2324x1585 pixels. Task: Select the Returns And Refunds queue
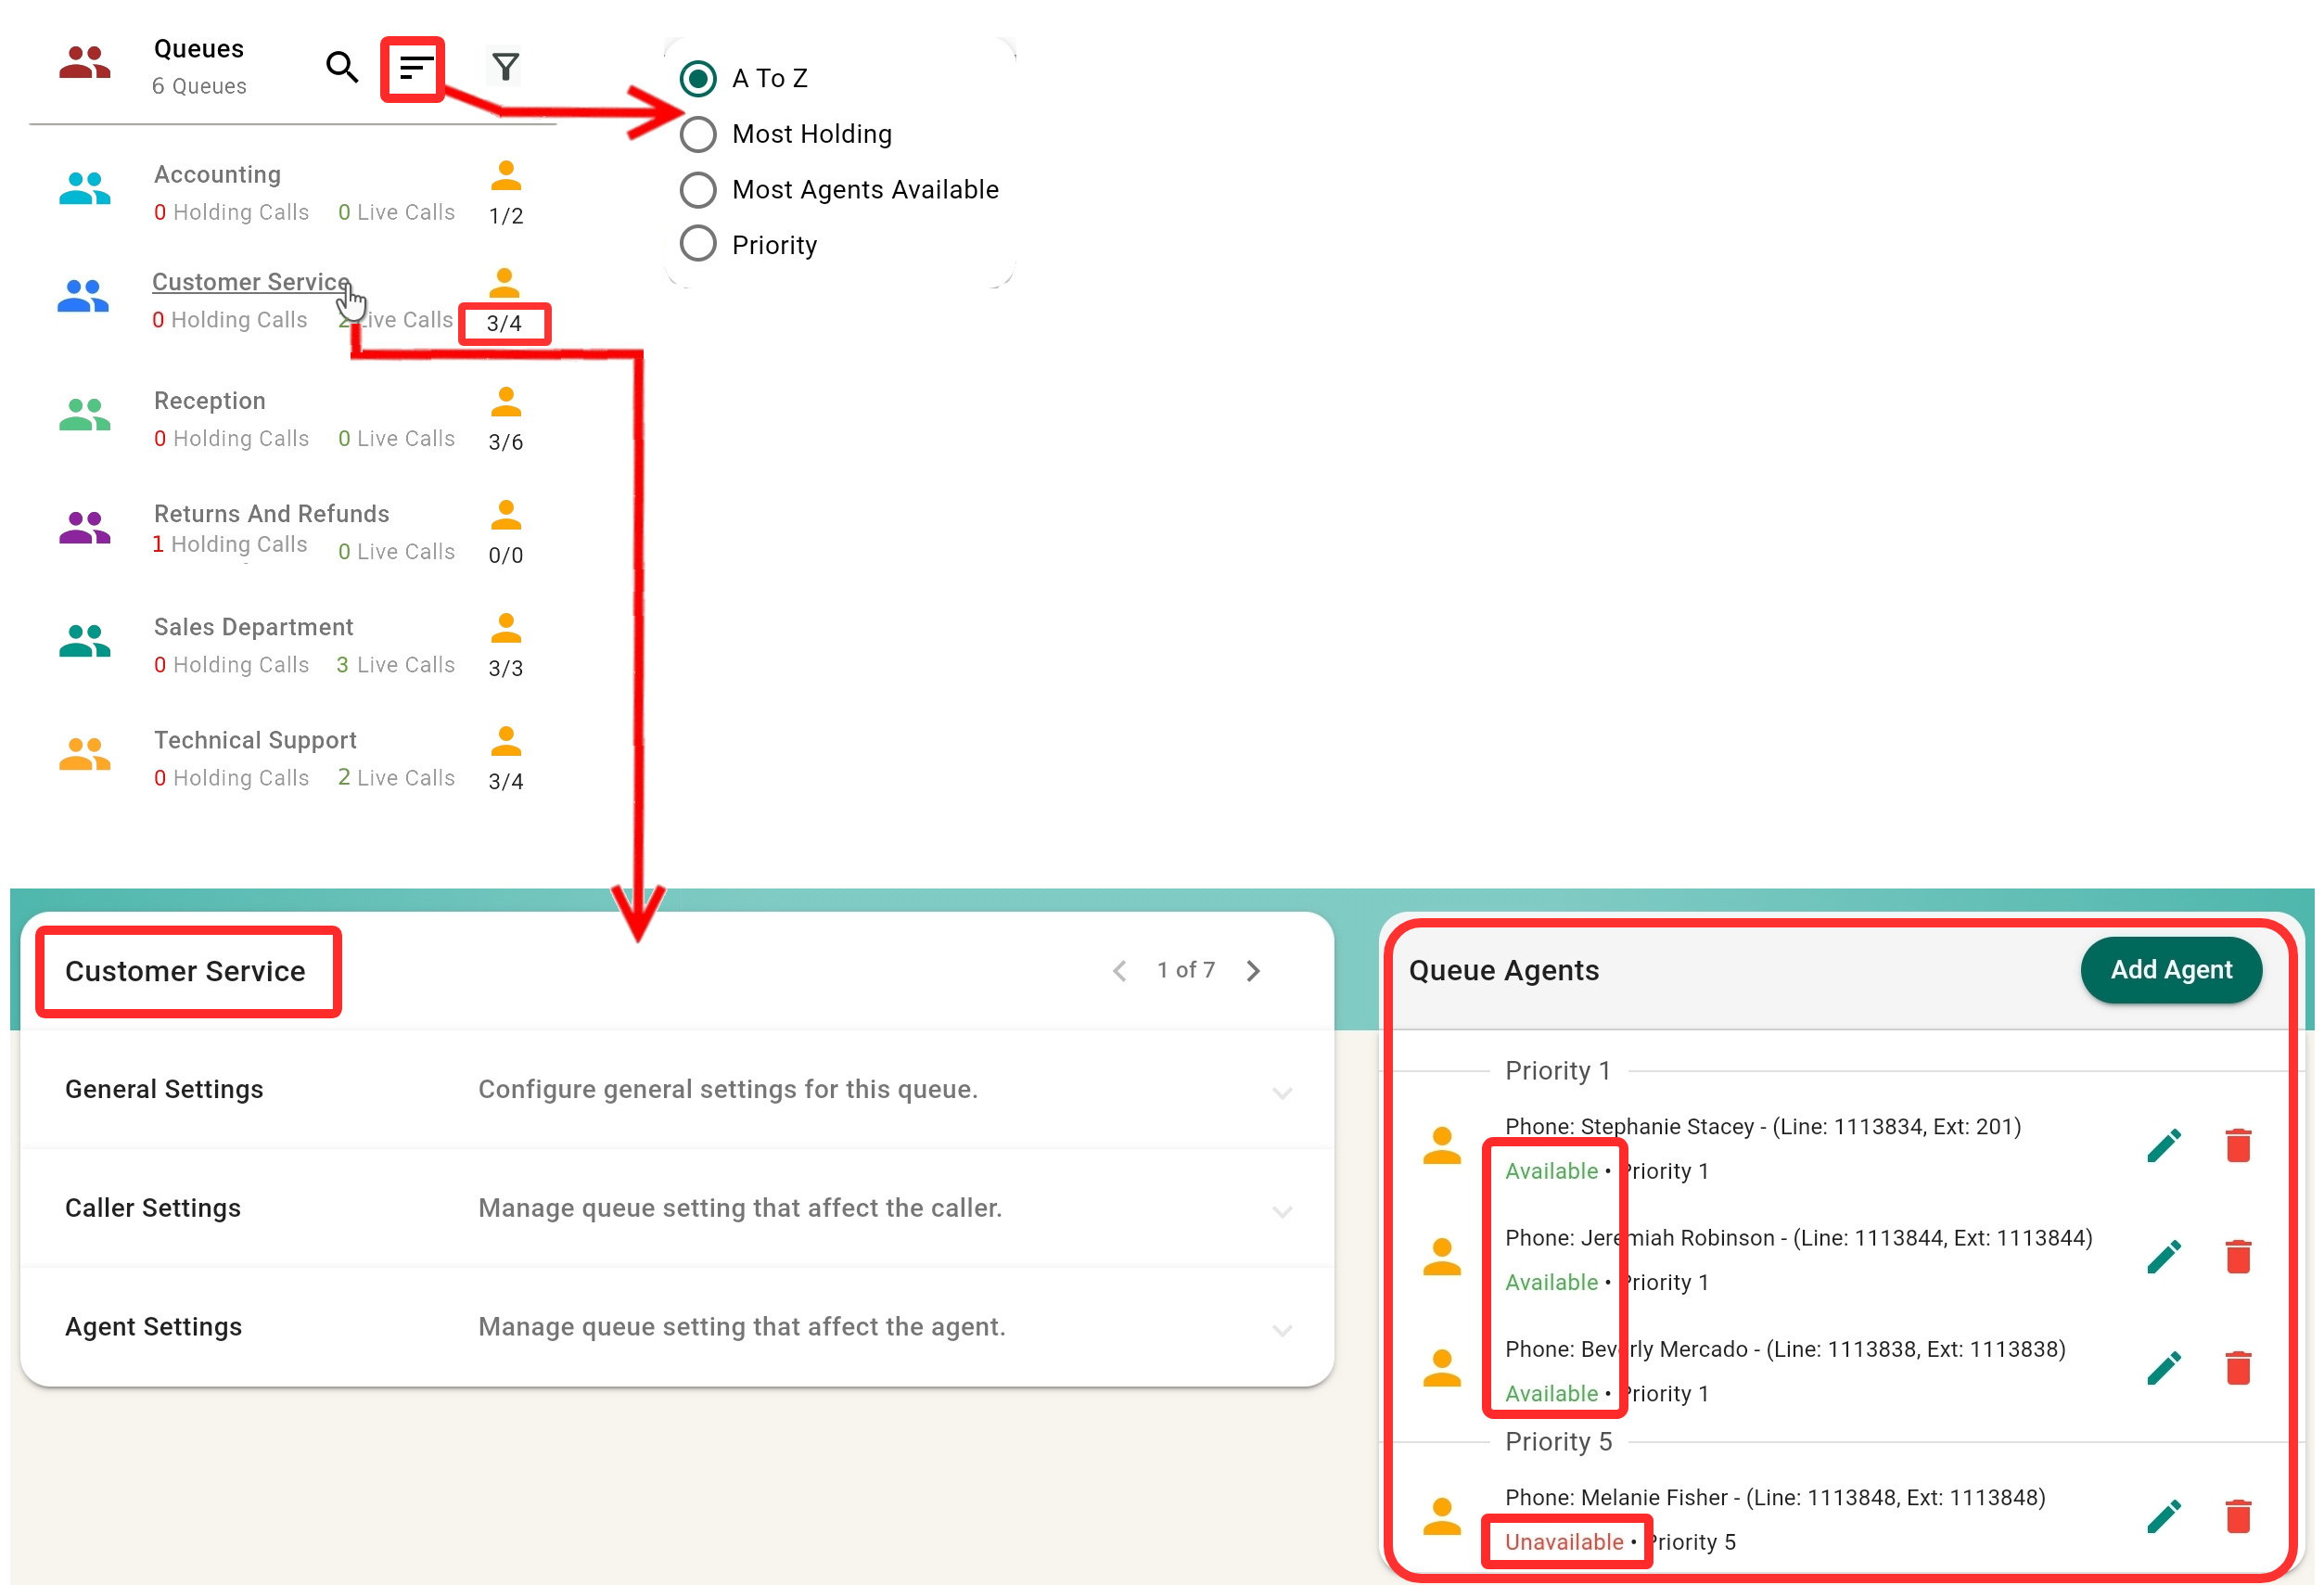[271, 514]
